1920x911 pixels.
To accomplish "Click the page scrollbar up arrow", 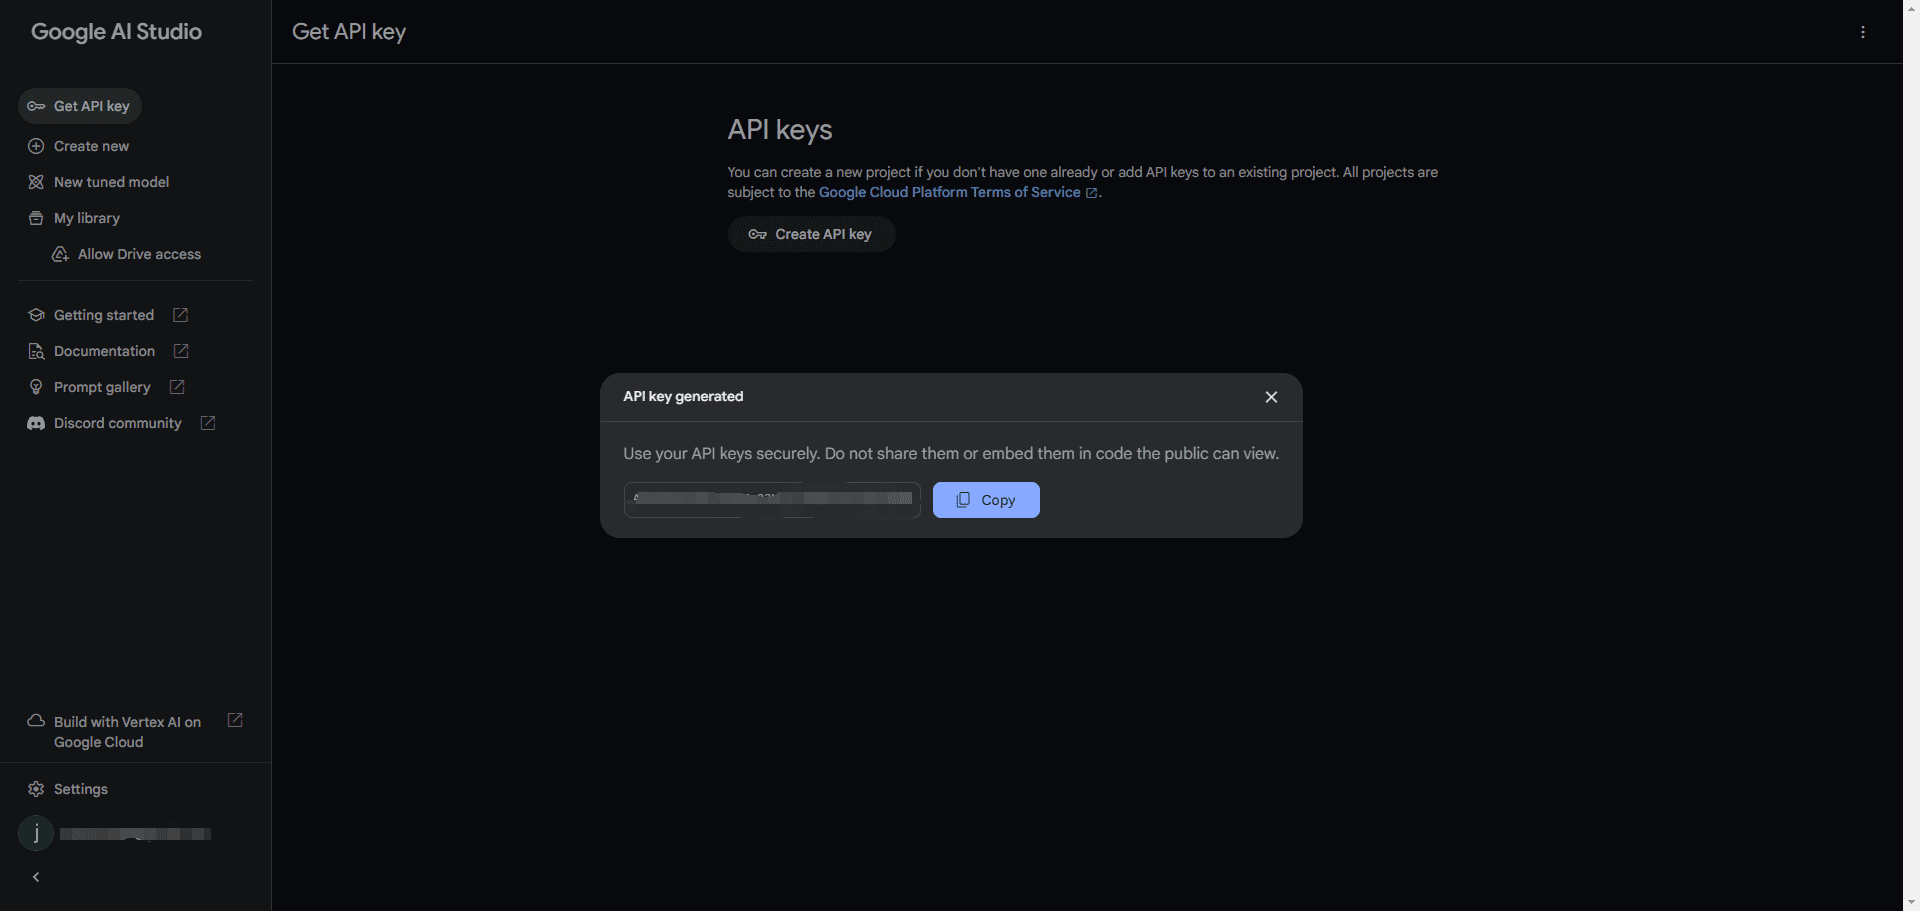I will point(1911,8).
